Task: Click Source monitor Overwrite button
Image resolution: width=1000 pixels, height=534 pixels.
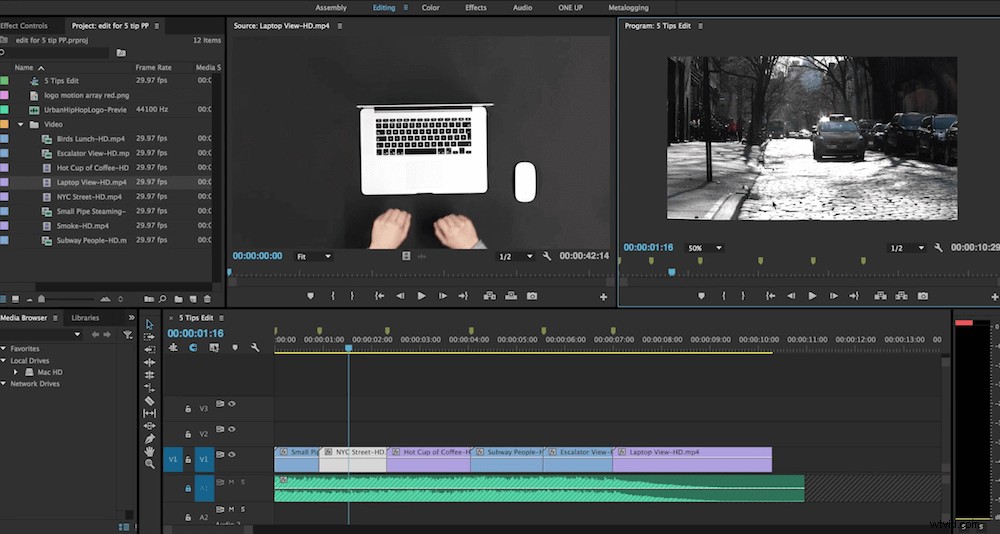Action: tap(511, 296)
